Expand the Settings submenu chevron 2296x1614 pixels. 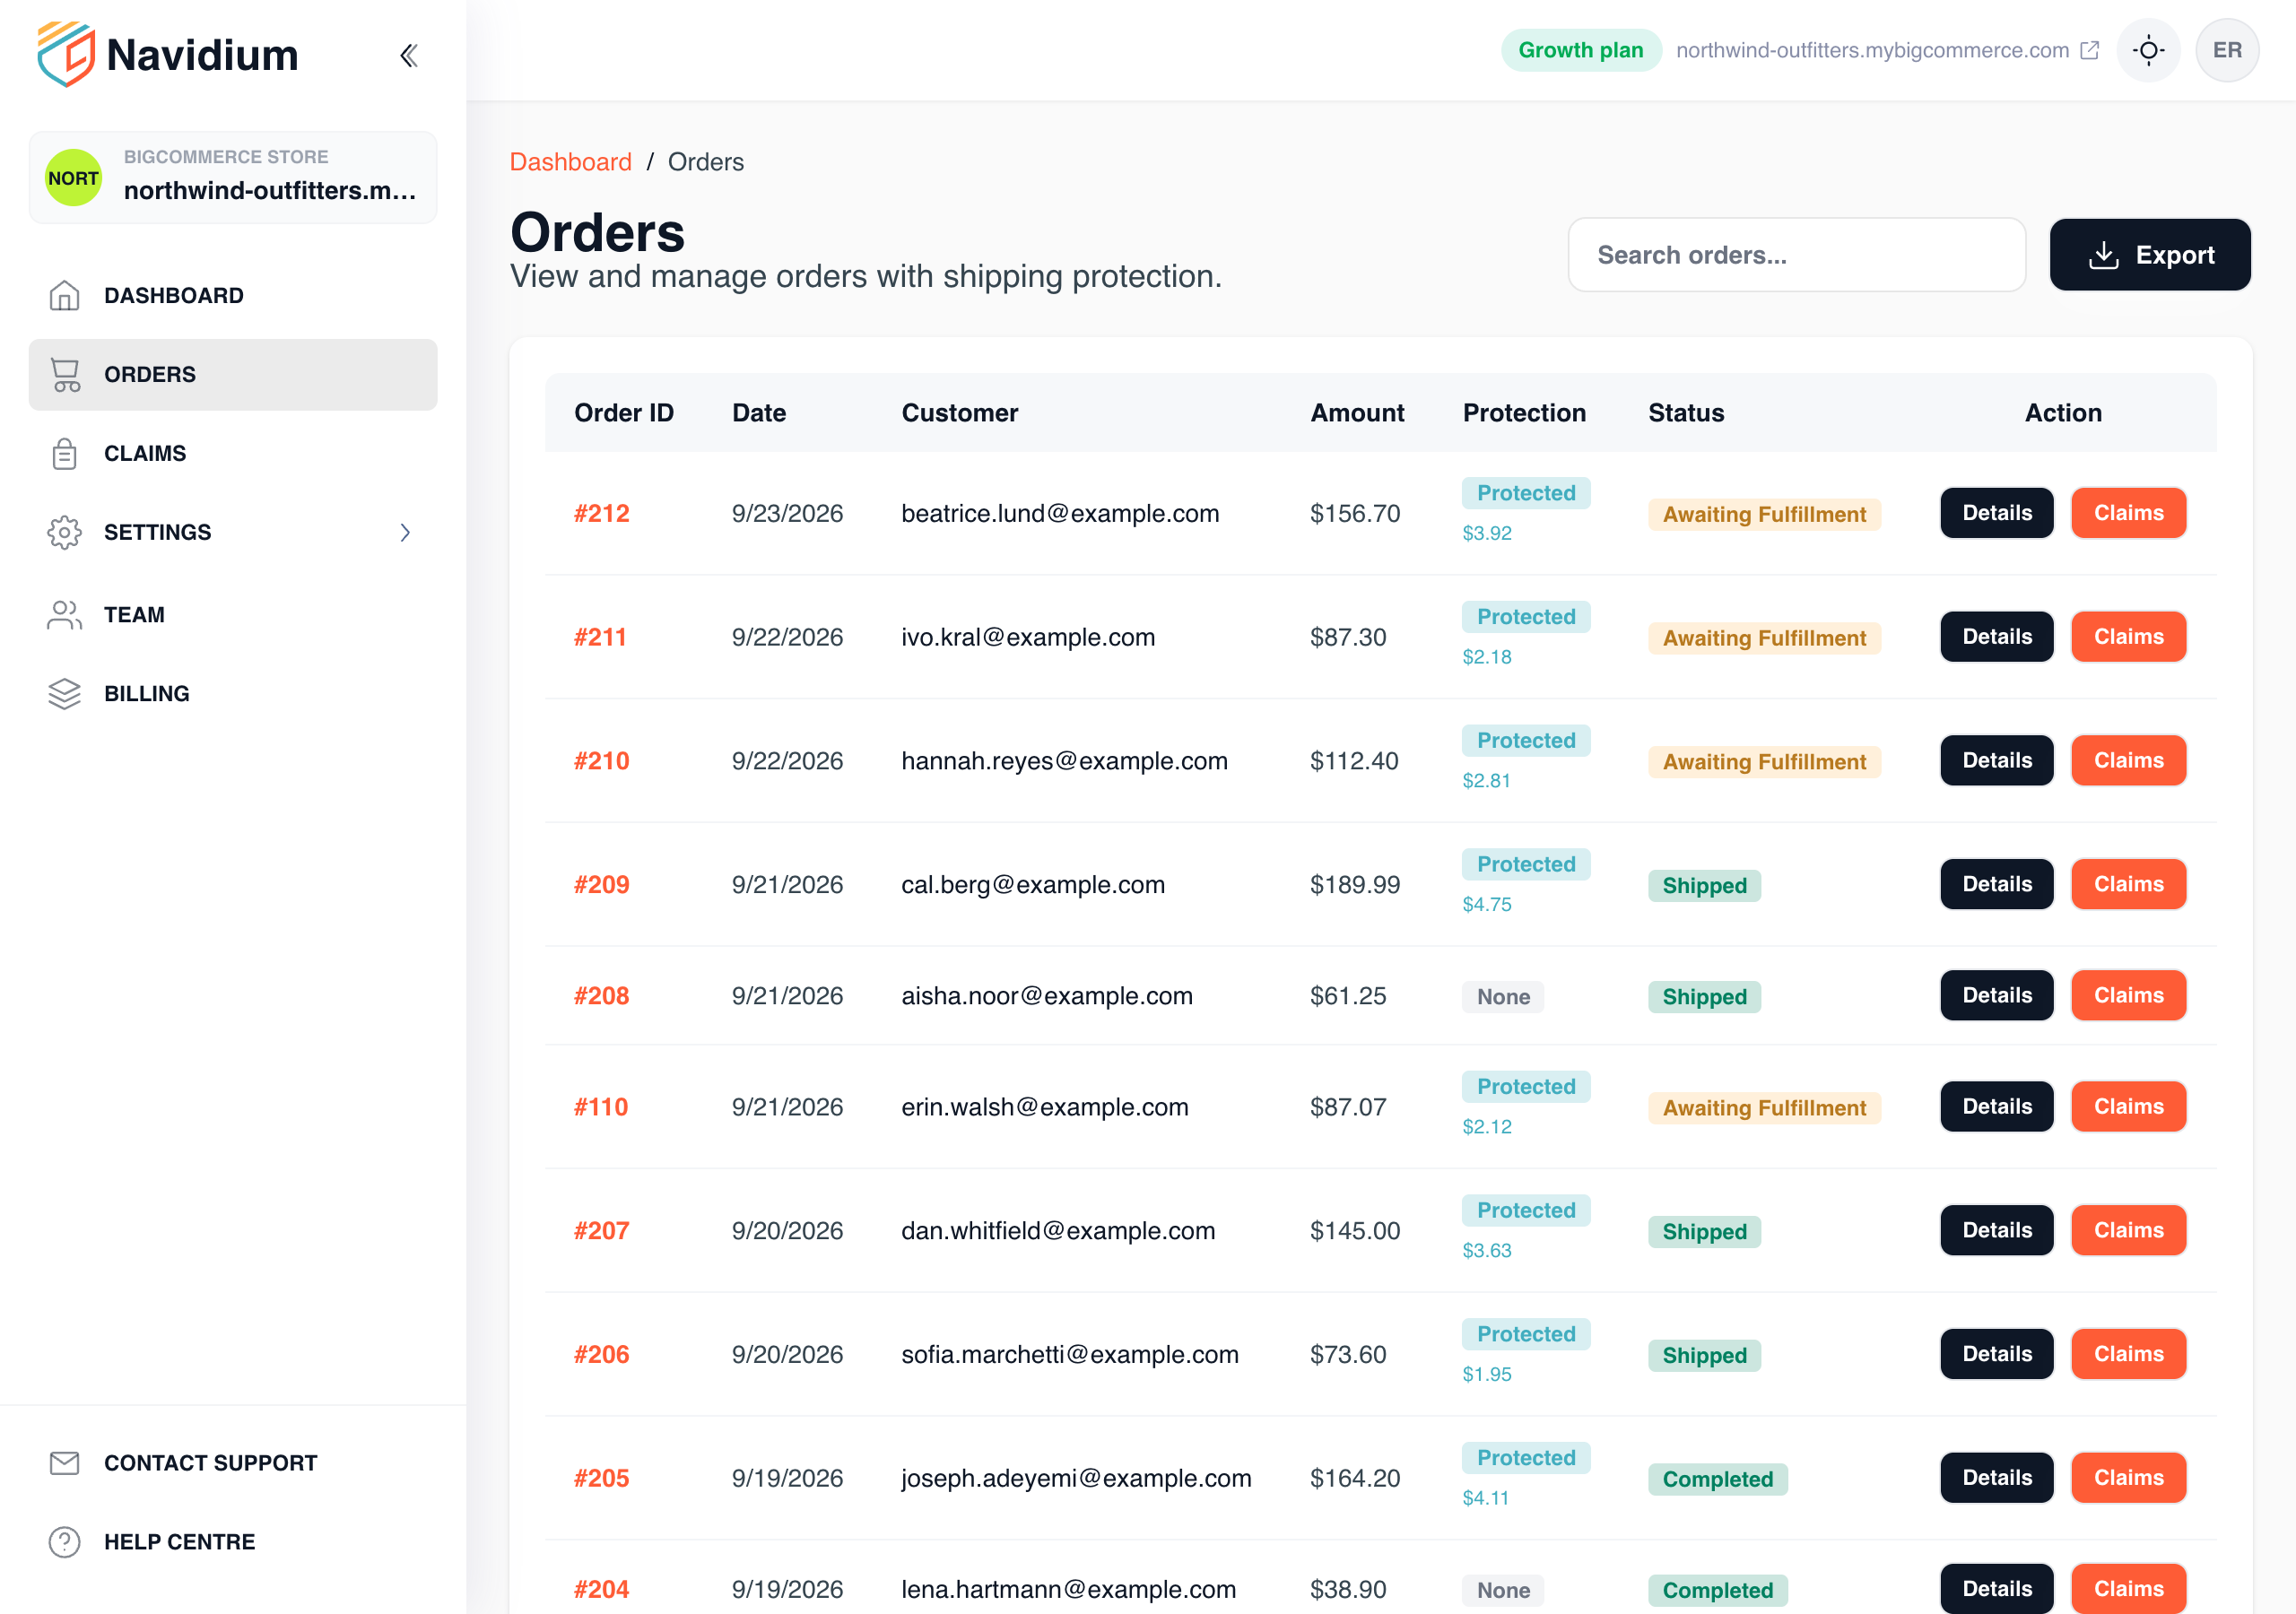click(x=405, y=533)
